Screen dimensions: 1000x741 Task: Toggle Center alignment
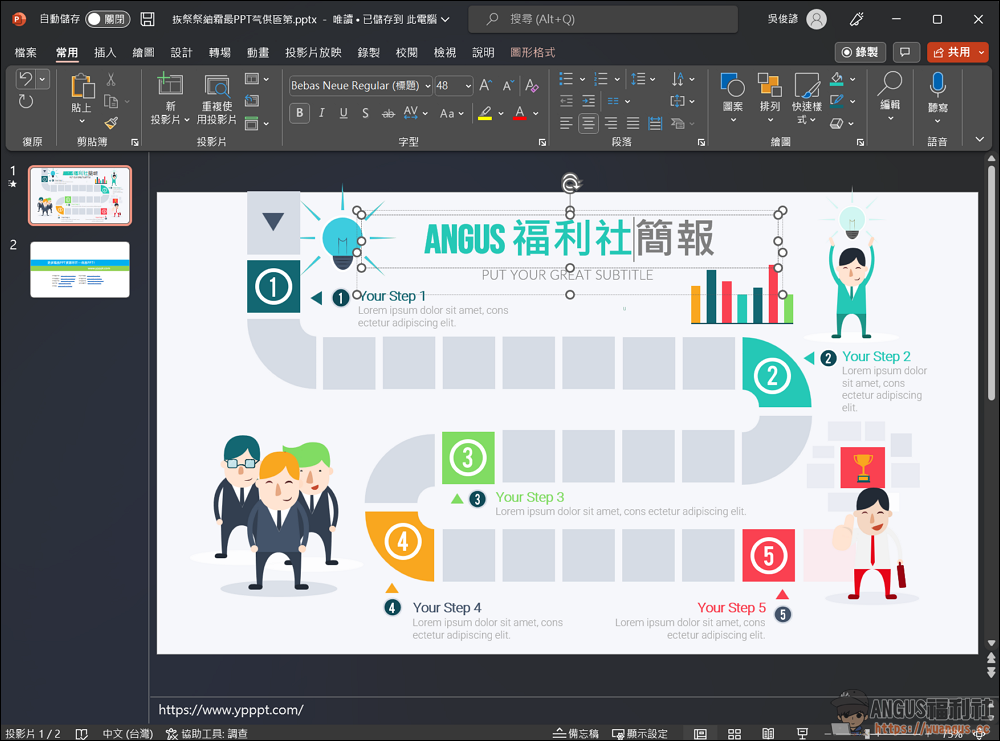(x=588, y=123)
